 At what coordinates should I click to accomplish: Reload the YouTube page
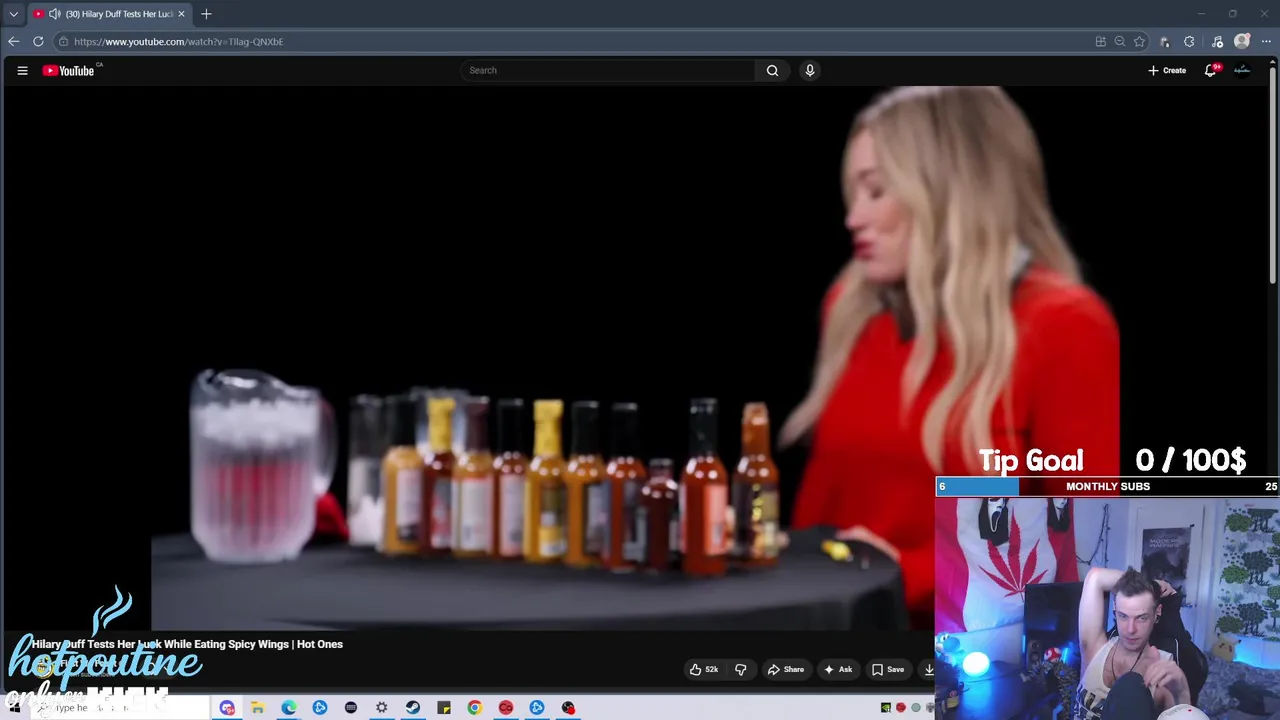[38, 41]
